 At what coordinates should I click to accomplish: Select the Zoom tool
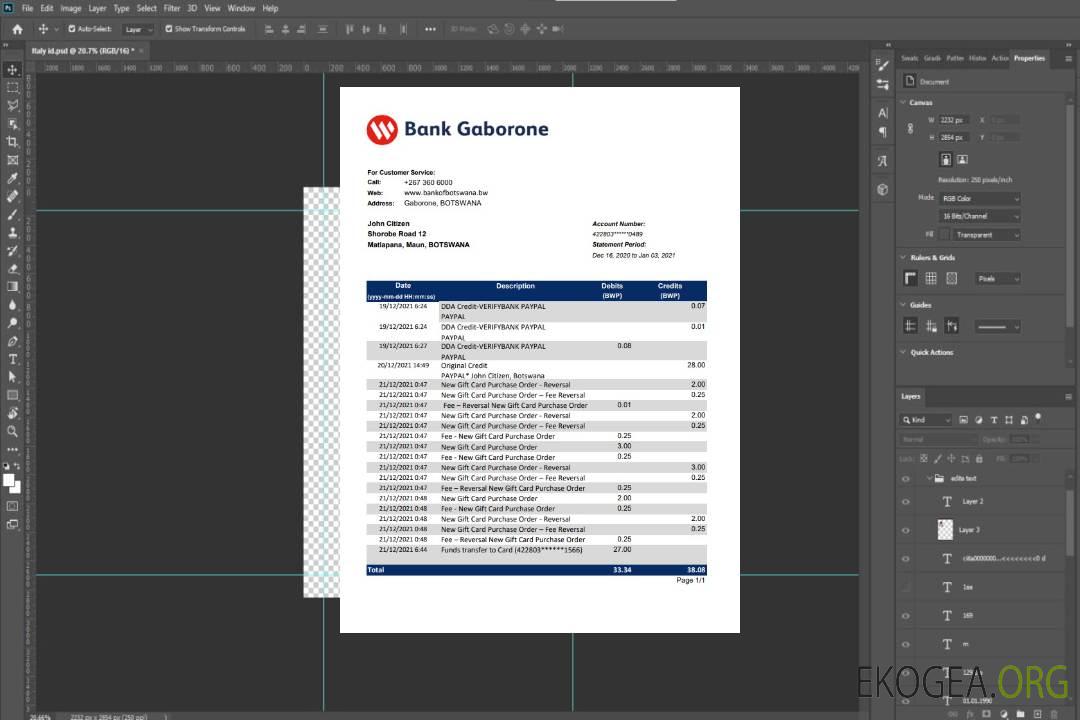tap(12, 431)
